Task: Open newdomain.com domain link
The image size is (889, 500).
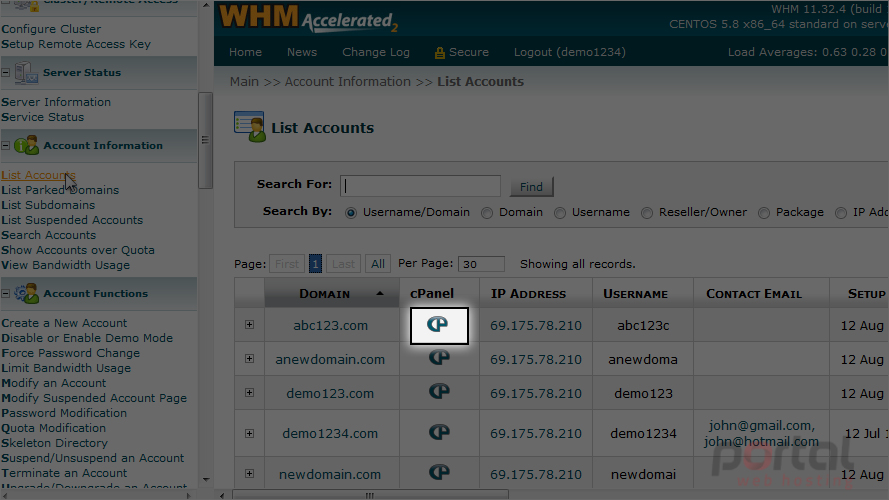Action: pos(330,474)
